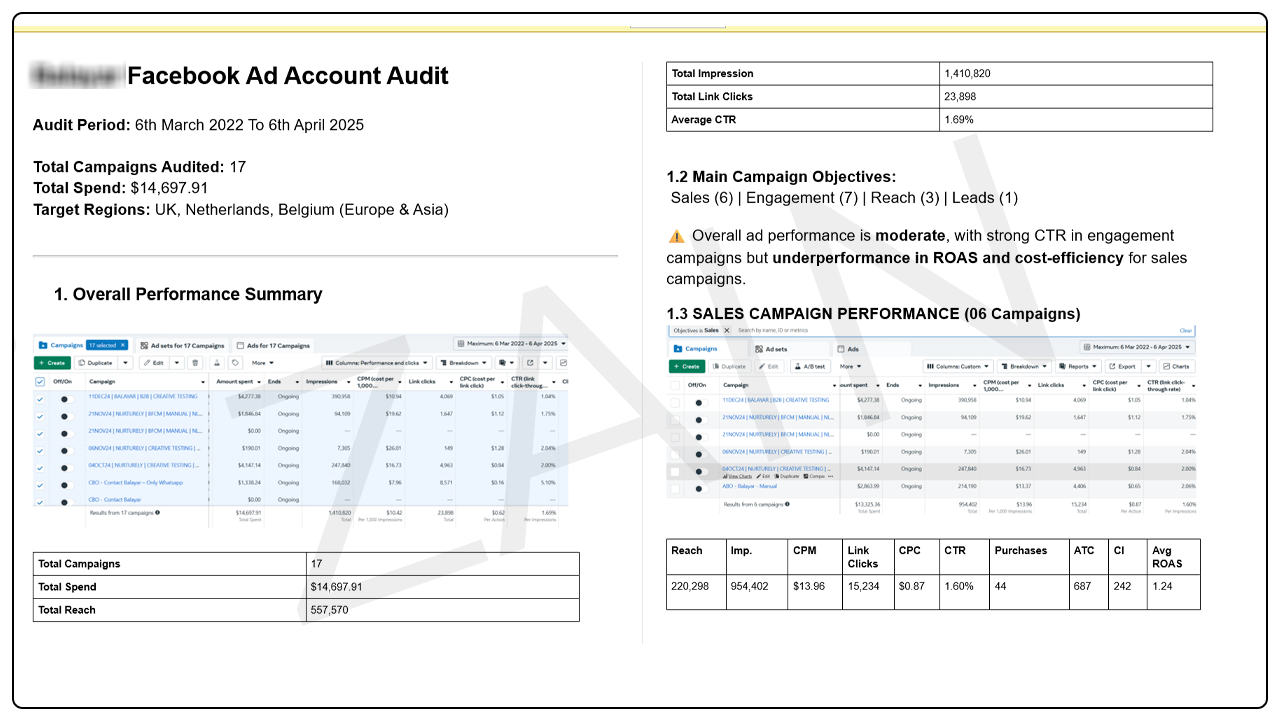Tick the select-all checkbox in Sales campaigns table header
1280x720 pixels.
click(674, 385)
